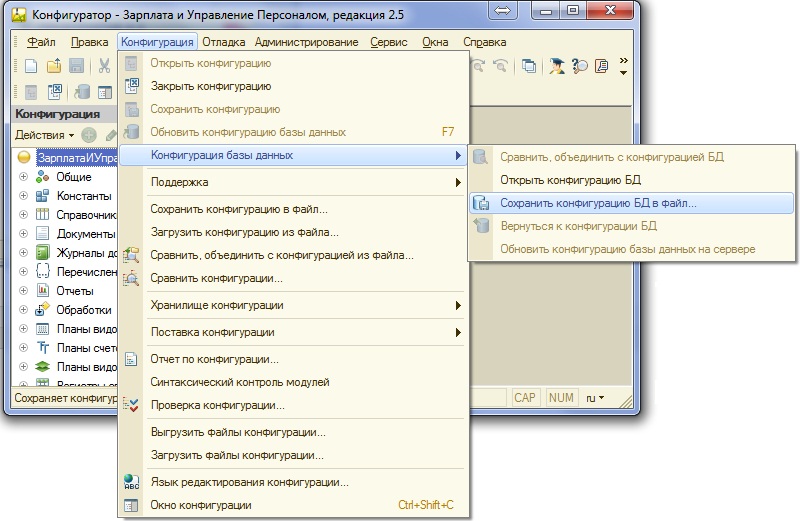Viewport: 800px width, 521px height.
Task: Open the Действия dropdown in configuration panel
Action: point(44,135)
